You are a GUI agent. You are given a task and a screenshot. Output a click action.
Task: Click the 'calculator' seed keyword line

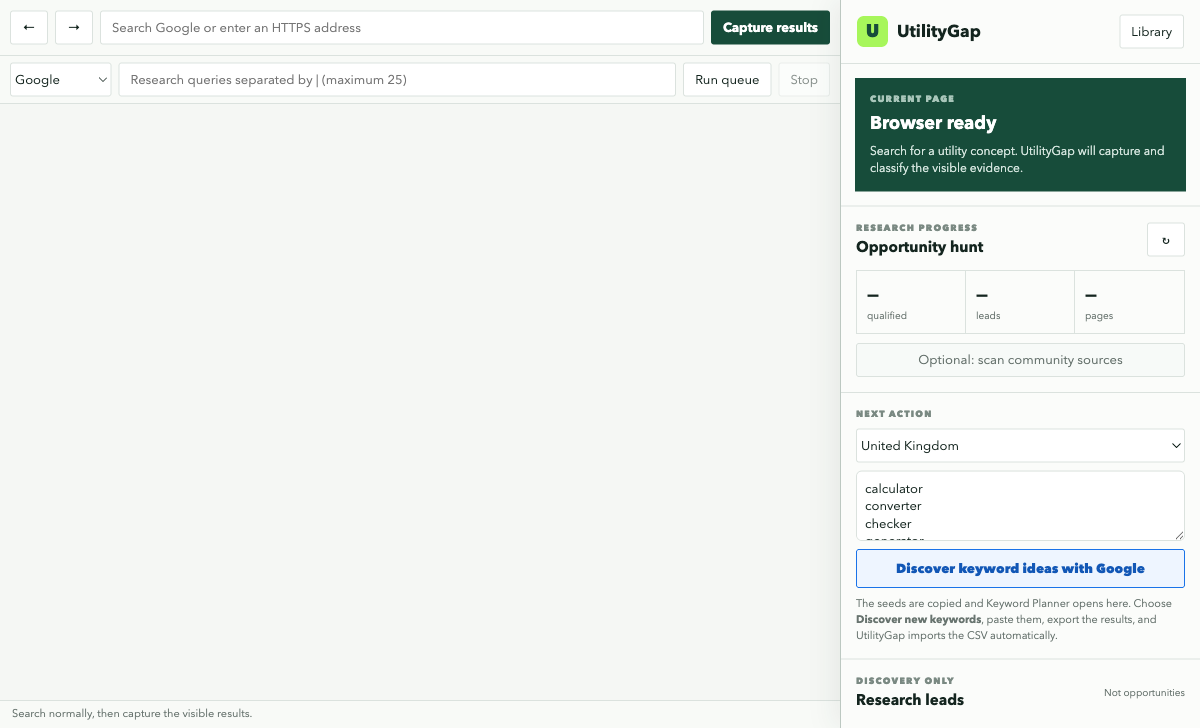coord(894,489)
